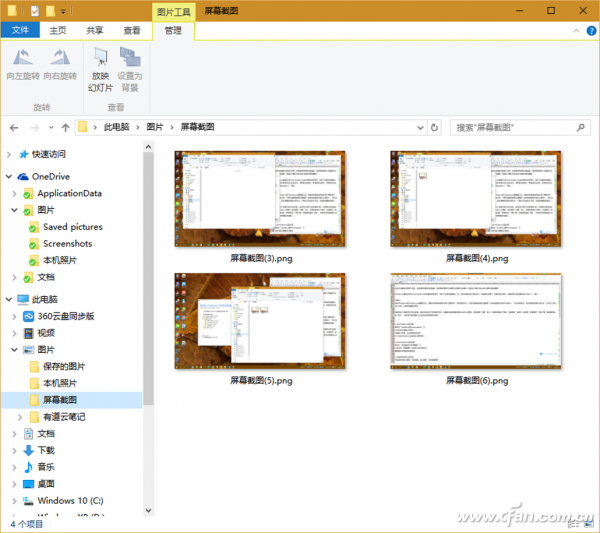Viewport: 600px width, 533px height.
Task: Collapse OneDrive 图片 folder
Action: tap(14, 210)
